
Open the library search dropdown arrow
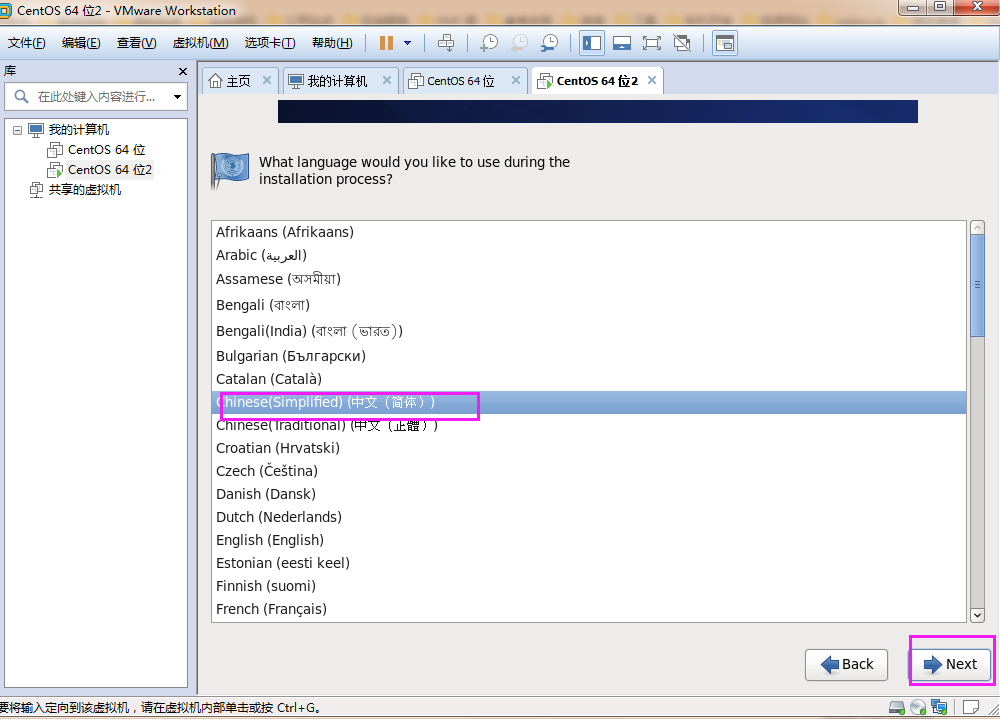tap(177, 97)
